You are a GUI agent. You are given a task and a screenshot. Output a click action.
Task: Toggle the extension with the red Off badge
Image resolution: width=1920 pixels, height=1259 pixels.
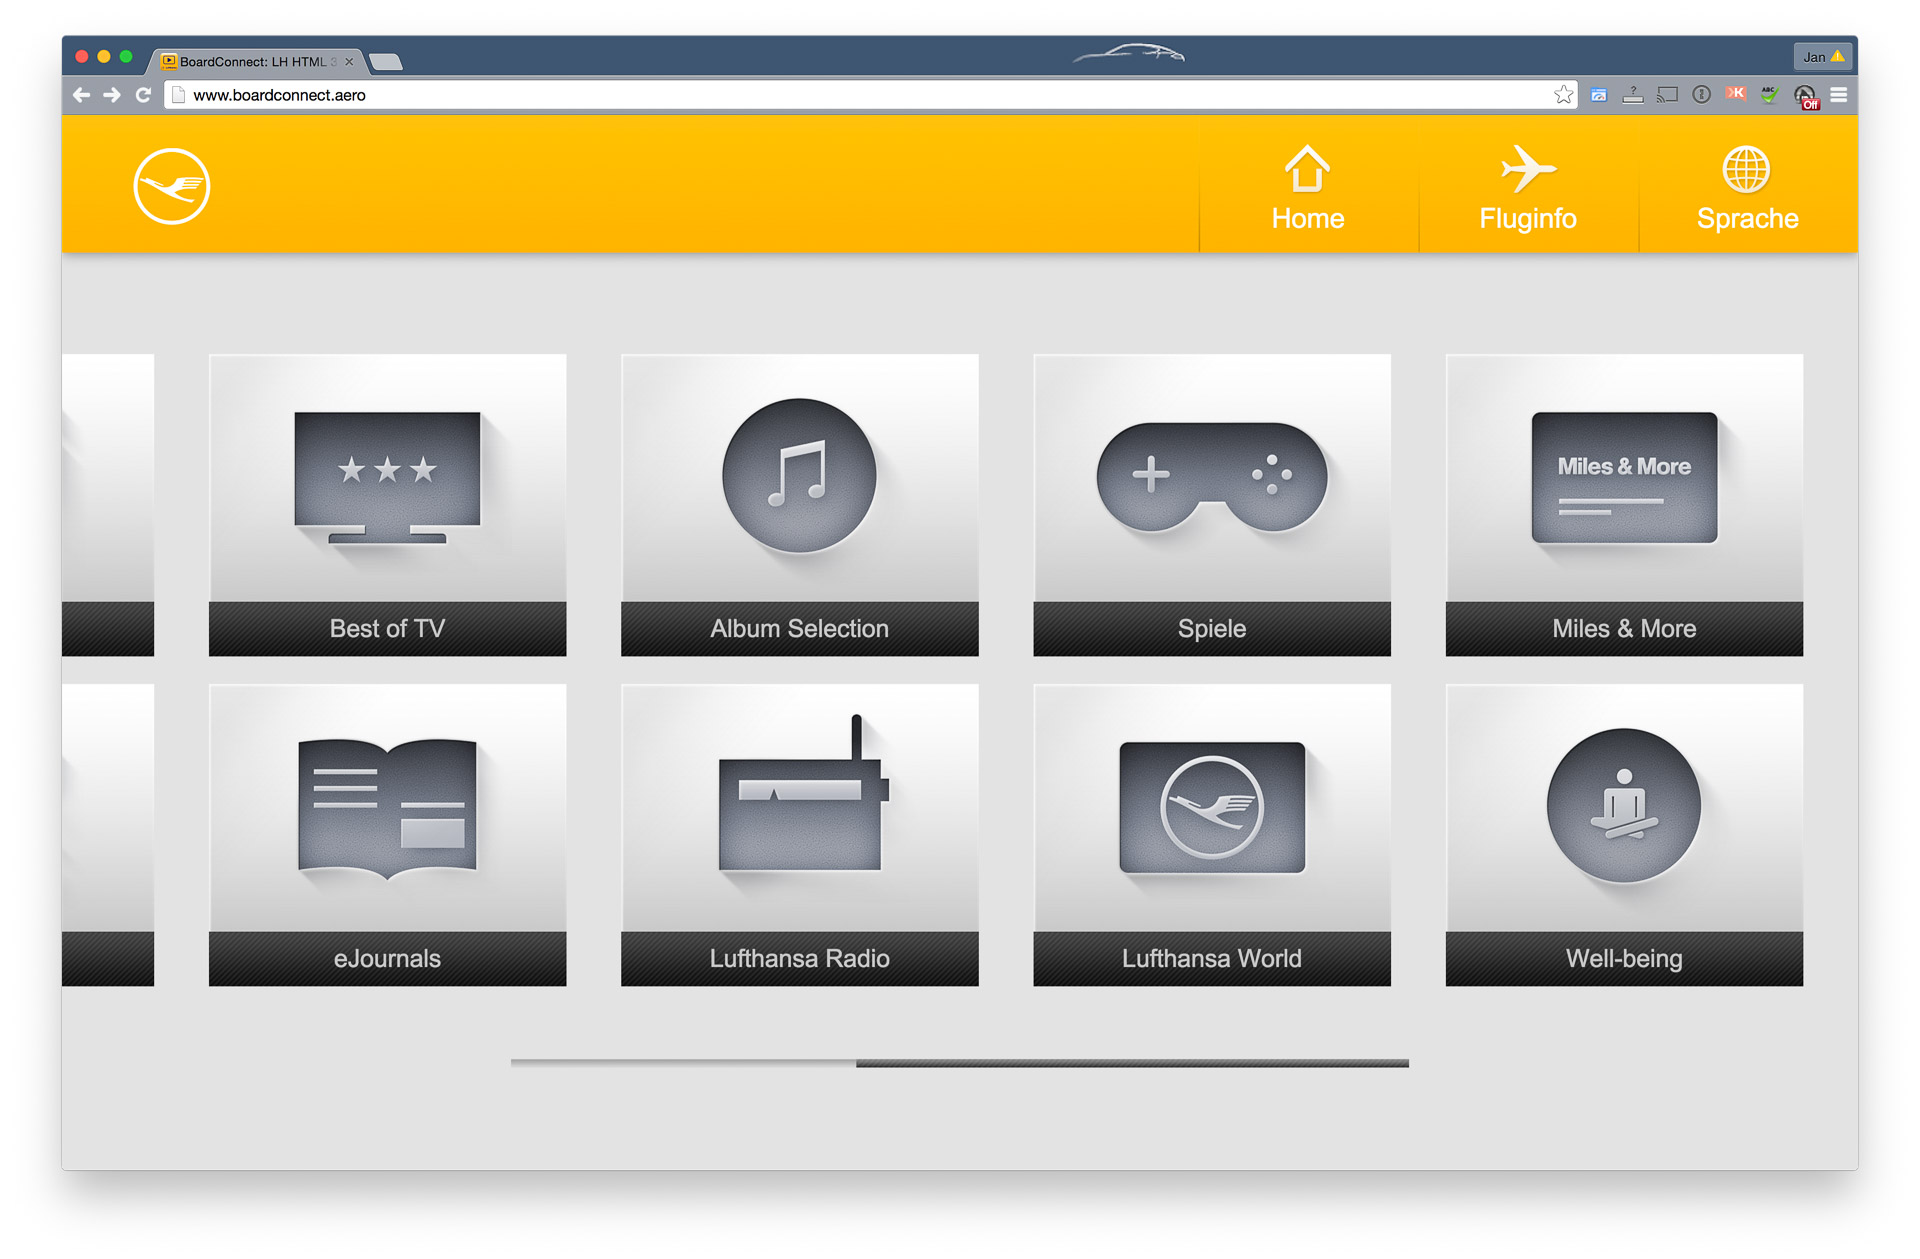click(x=1806, y=97)
